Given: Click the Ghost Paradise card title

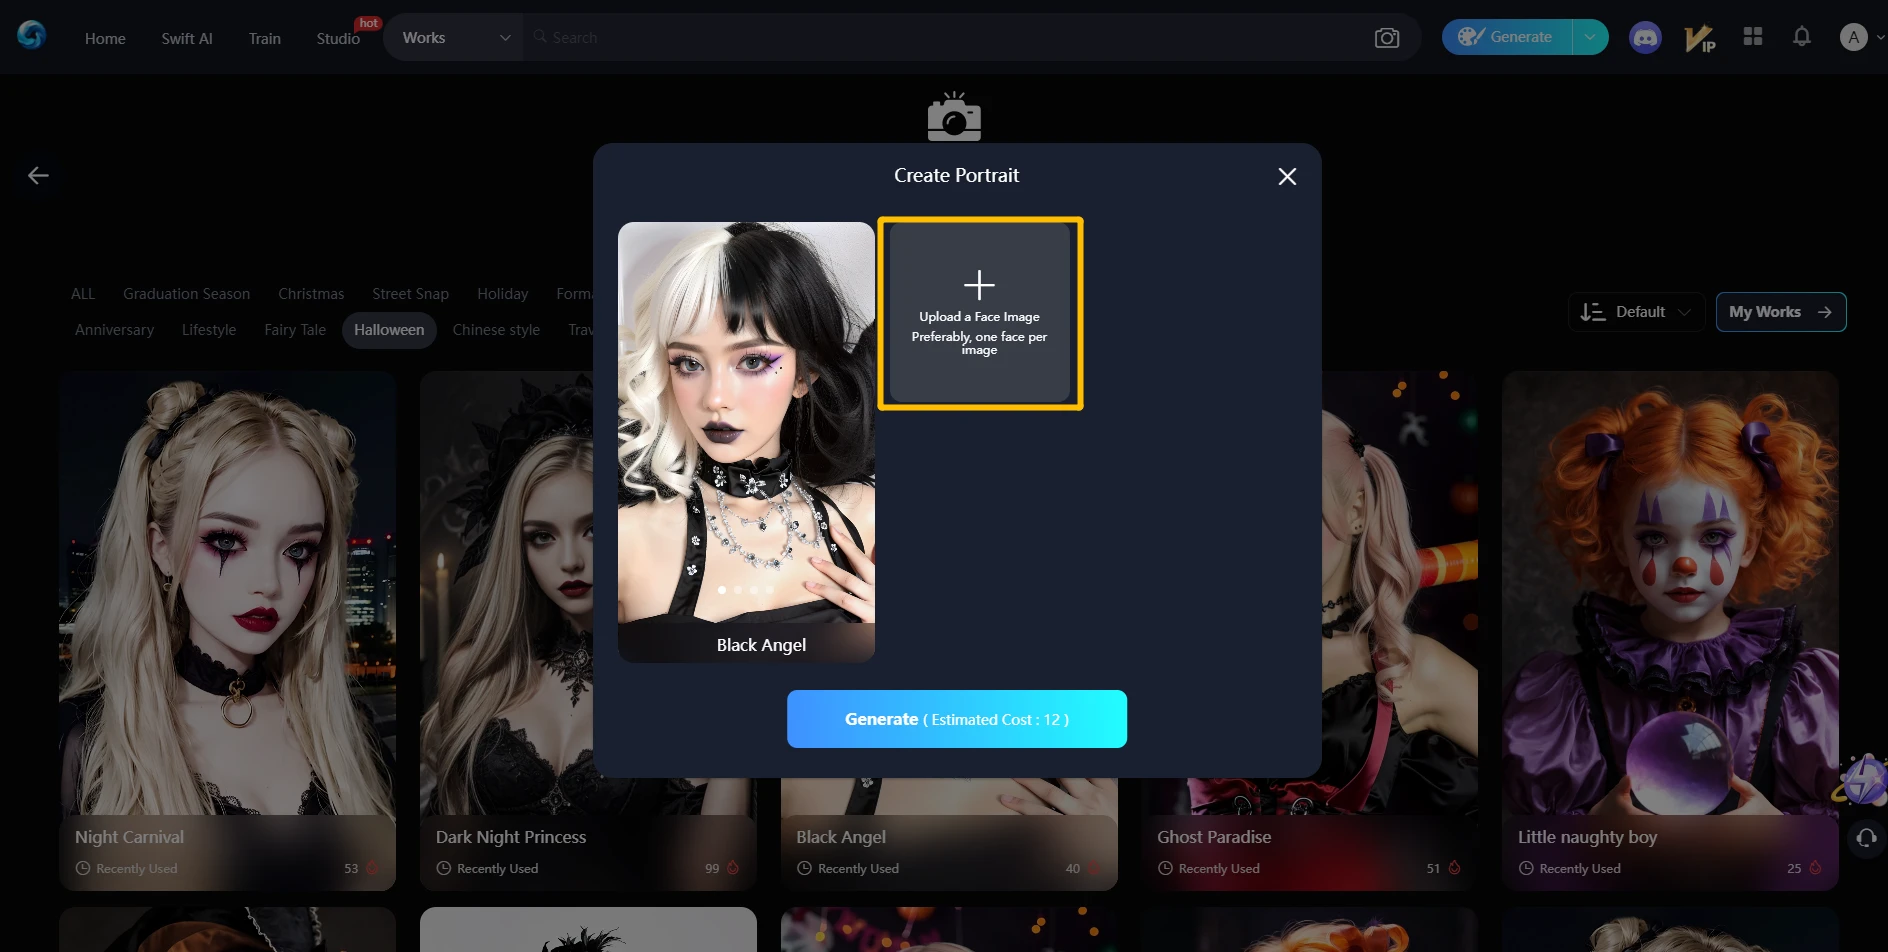Looking at the screenshot, I should click(x=1214, y=837).
